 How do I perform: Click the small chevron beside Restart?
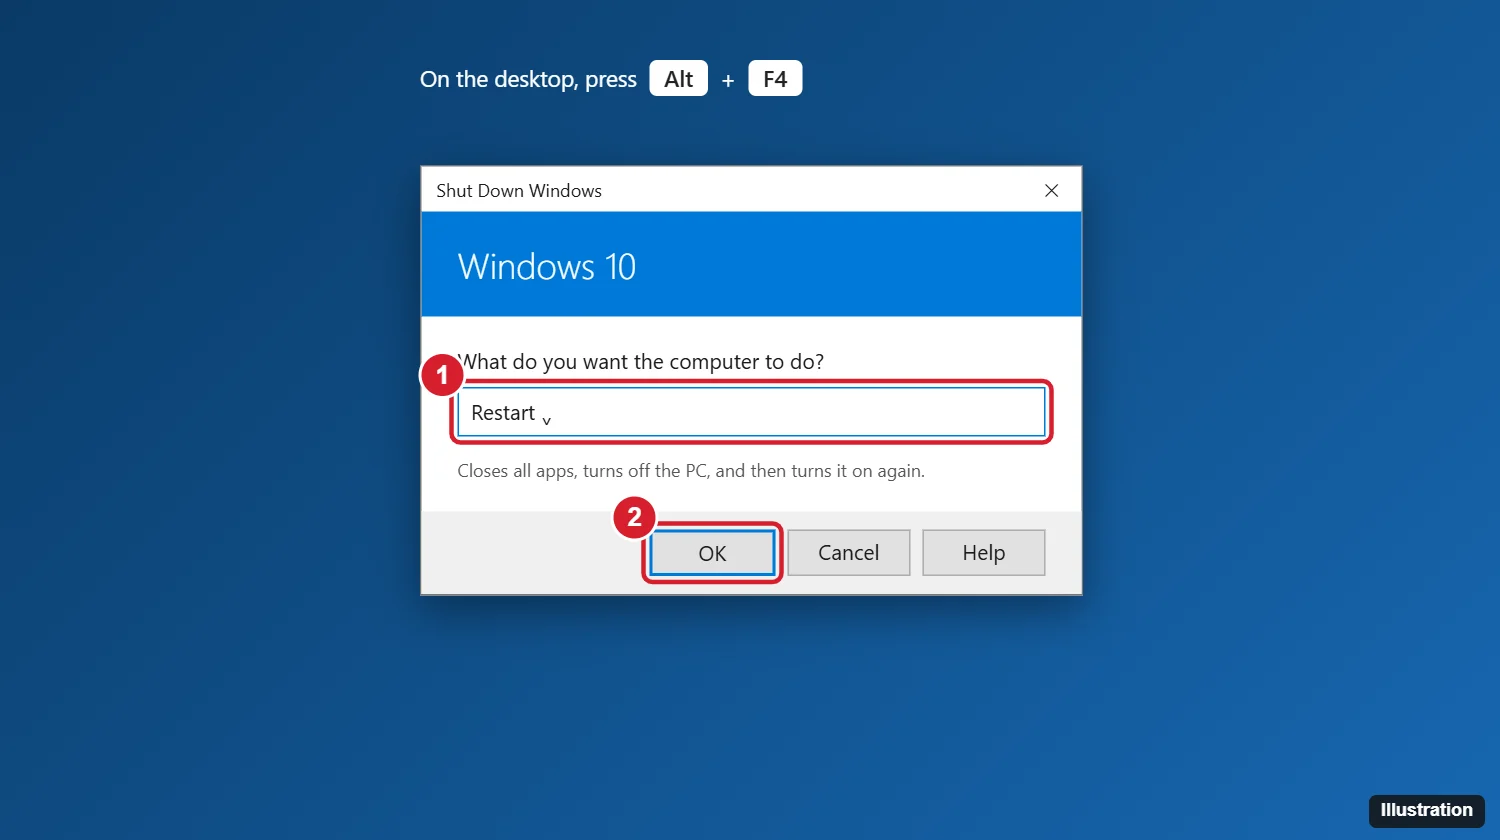tap(546, 420)
